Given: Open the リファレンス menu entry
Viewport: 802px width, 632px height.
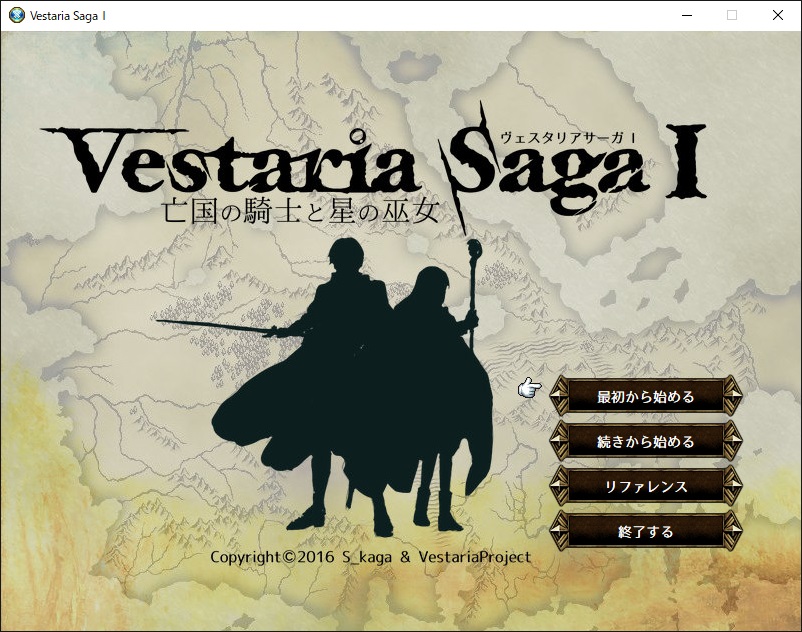Looking at the screenshot, I should pyautogui.click(x=645, y=486).
